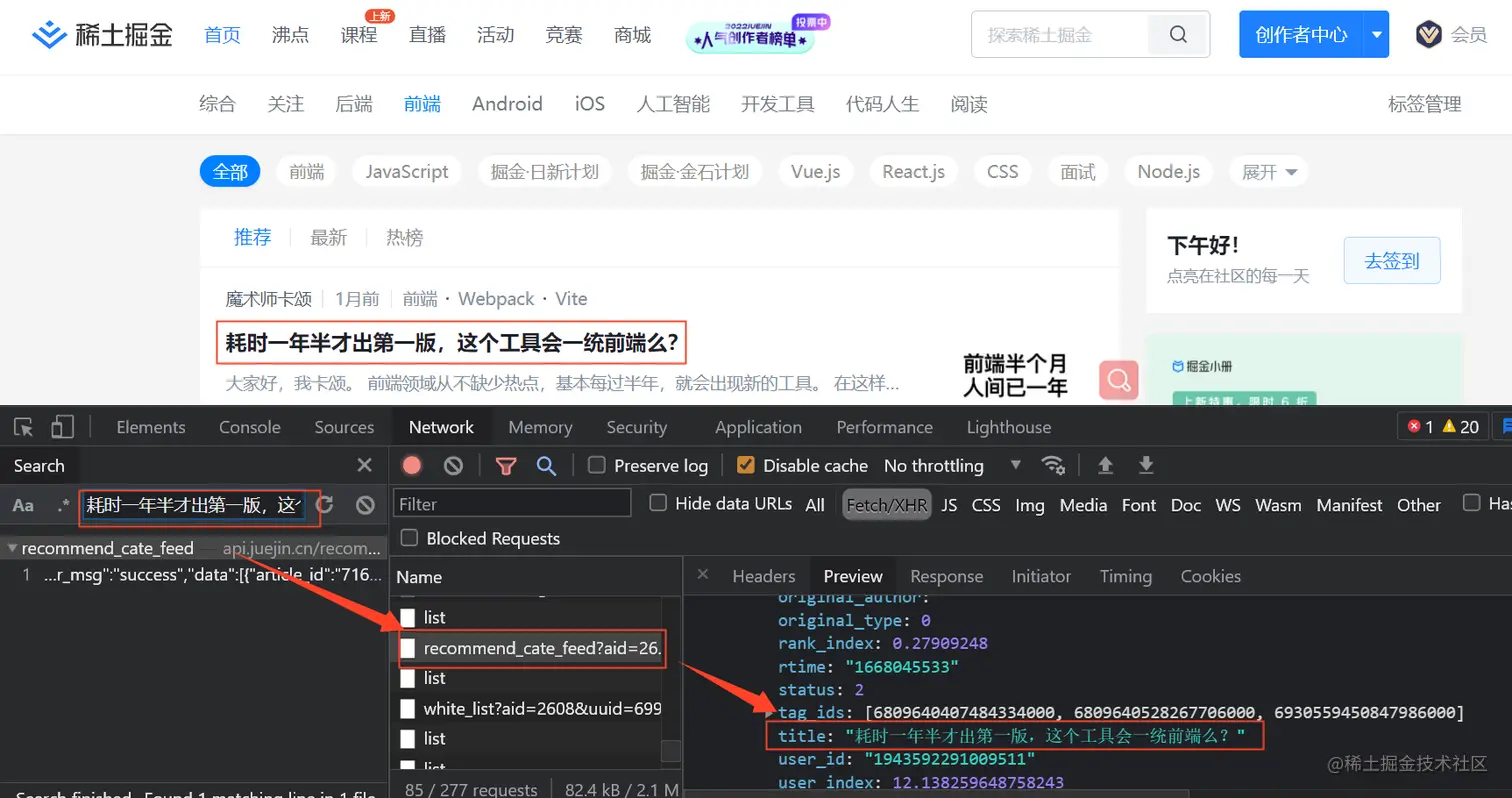Open the Headers tab

(764, 576)
